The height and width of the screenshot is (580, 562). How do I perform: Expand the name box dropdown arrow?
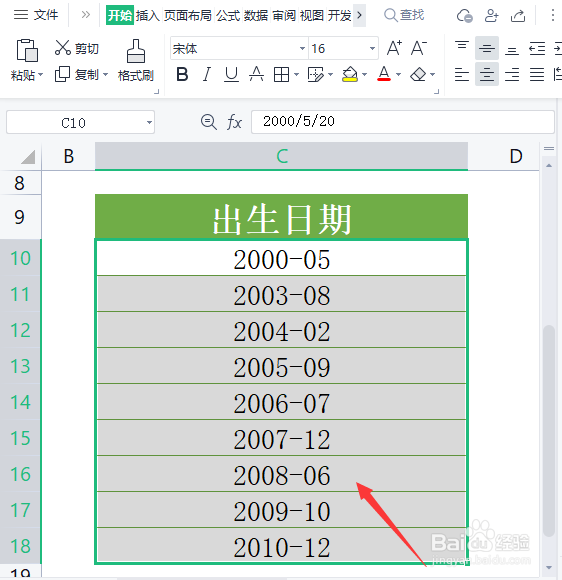pos(149,122)
